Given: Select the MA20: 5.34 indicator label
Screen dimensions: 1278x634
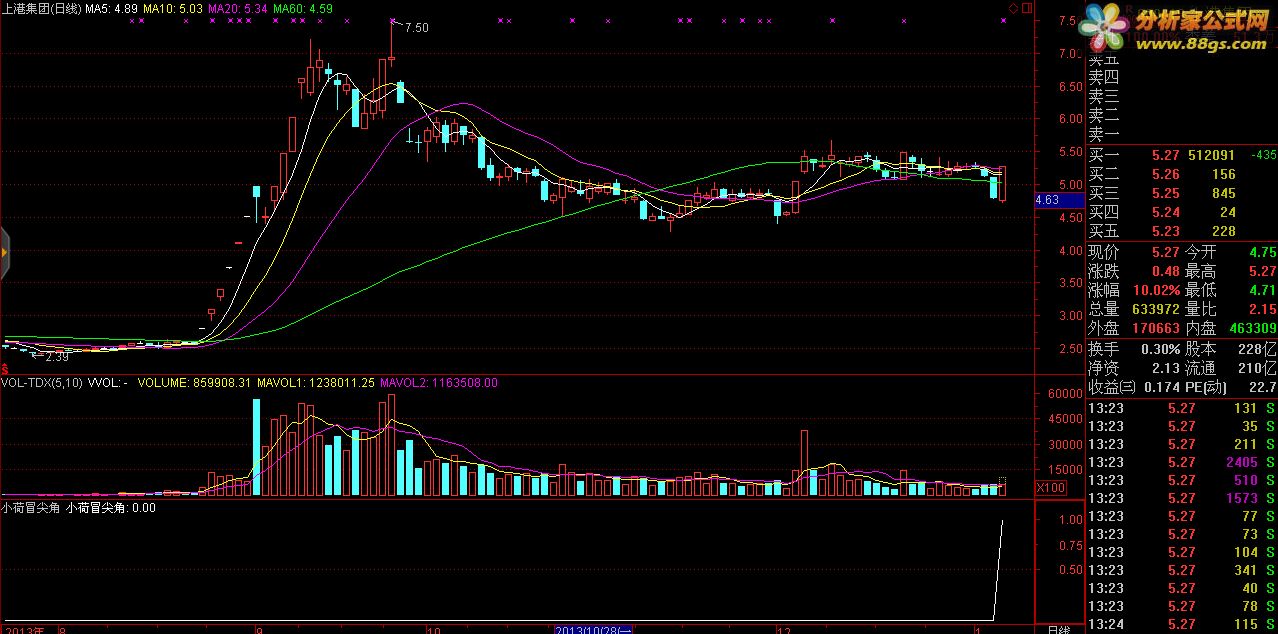Looking at the screenshot, I should [238, 8].
